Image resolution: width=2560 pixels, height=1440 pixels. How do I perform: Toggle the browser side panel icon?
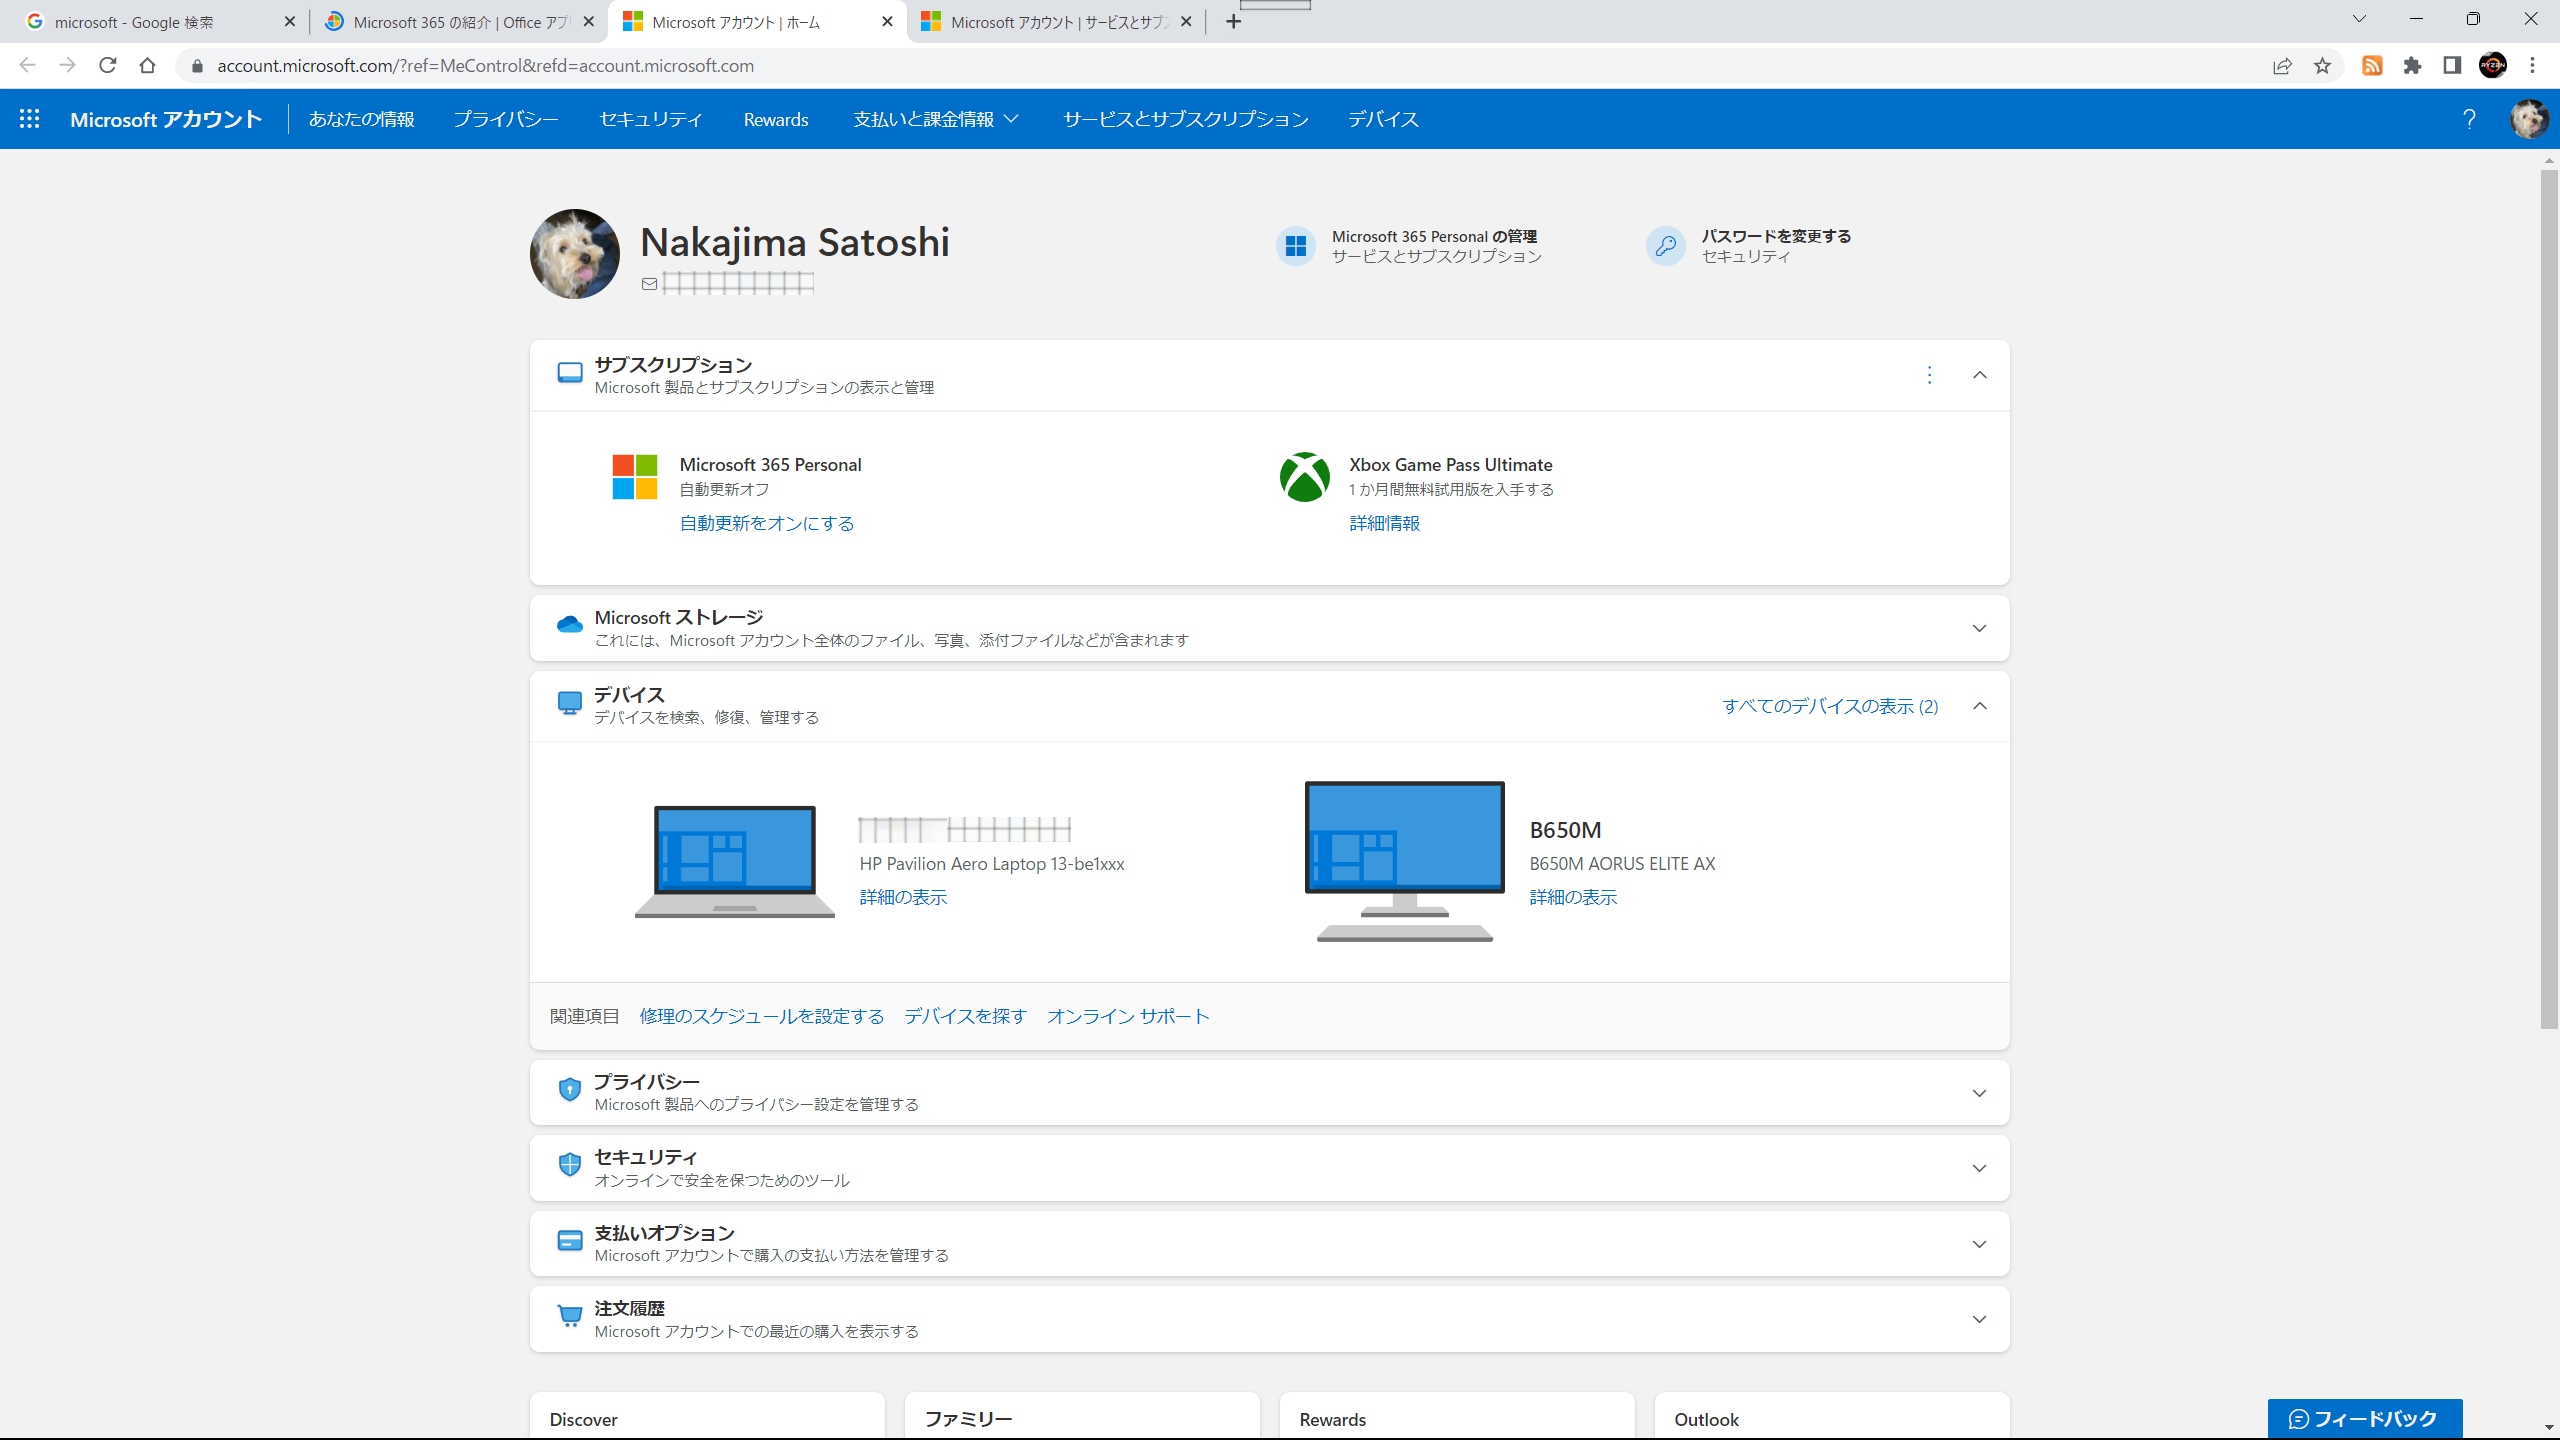[2452, 65]
